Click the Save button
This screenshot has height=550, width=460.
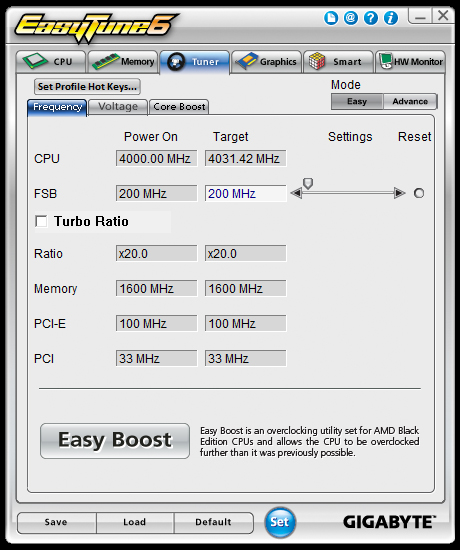pos(56,523)
